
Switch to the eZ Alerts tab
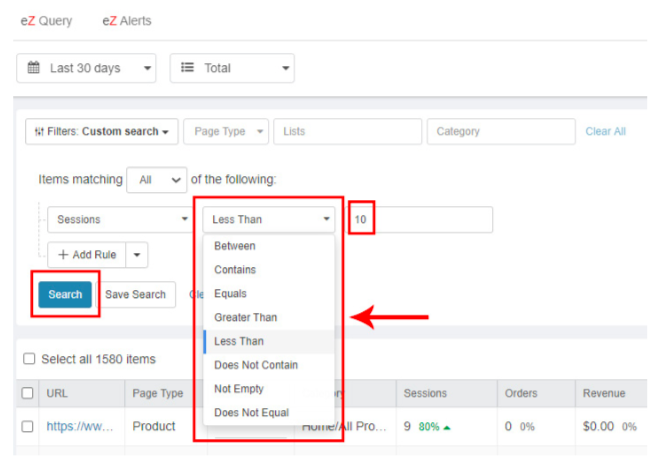(127, 21)
